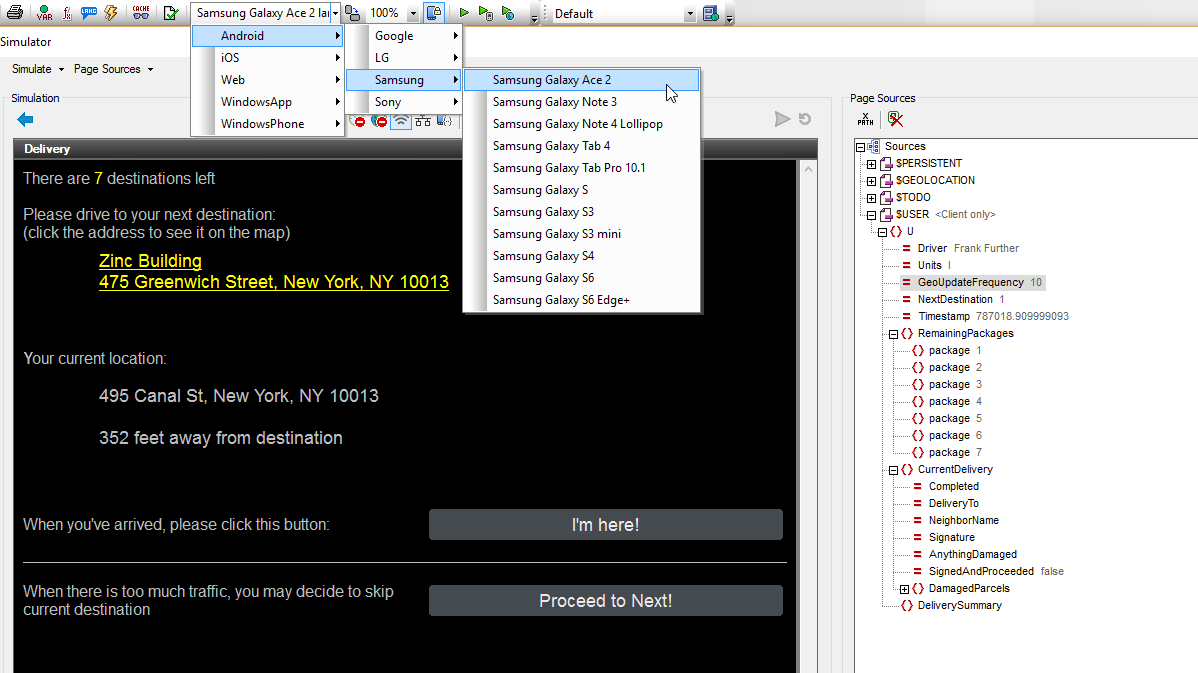Image resolution: width=1198 pixels, height=673 pixels.
Task: Click the XPath icon in Page Sources
Action: 866,119
